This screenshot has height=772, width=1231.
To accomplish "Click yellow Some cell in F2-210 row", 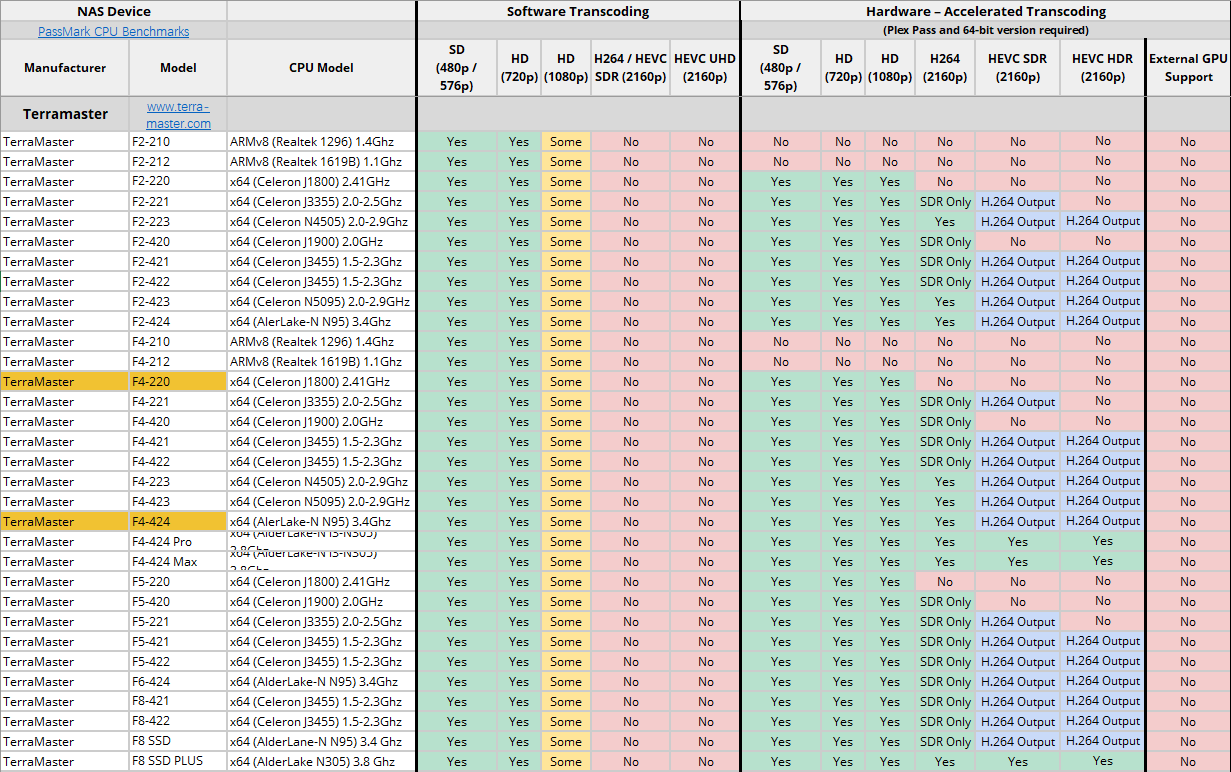I will click(565, 141).
